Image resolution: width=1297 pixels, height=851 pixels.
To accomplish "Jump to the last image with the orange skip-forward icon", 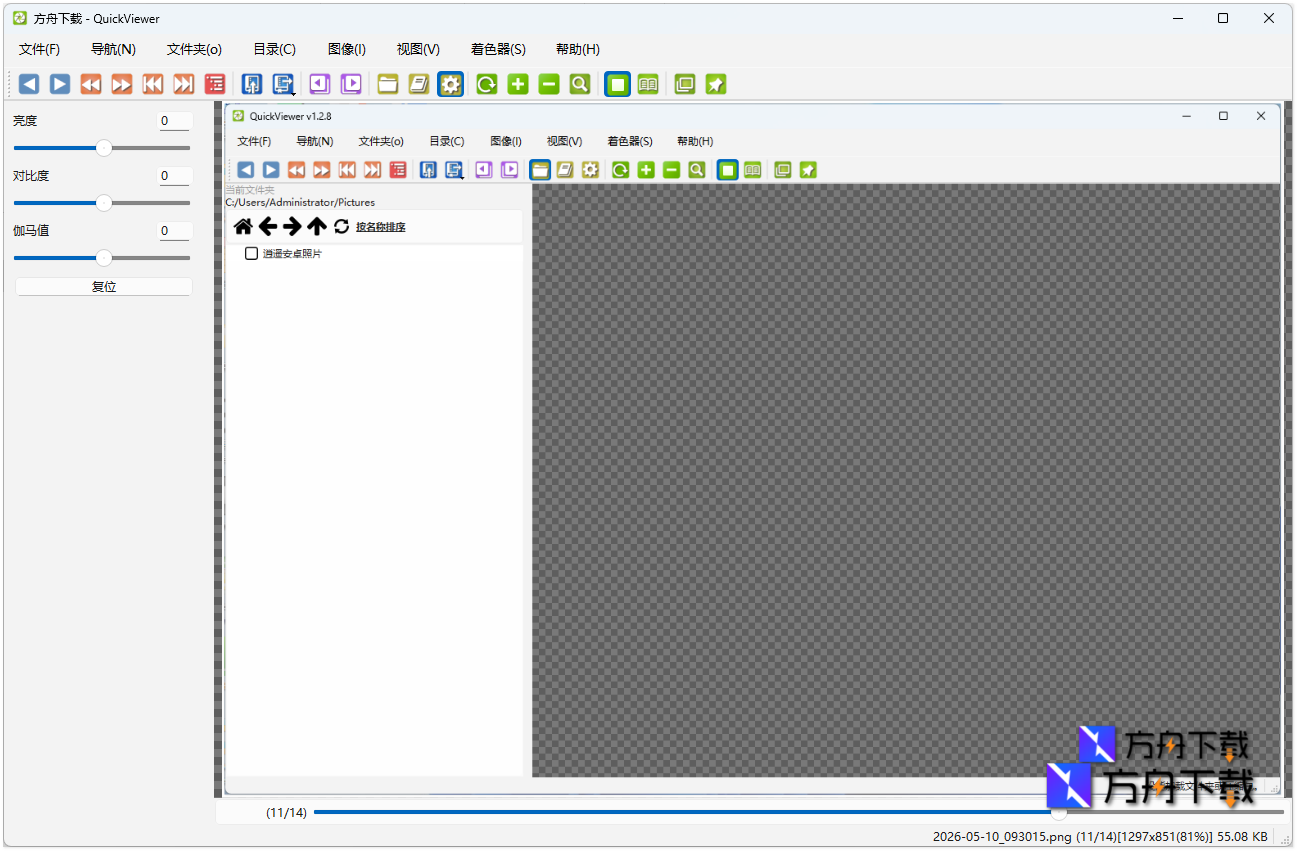I will pos(184,84).
